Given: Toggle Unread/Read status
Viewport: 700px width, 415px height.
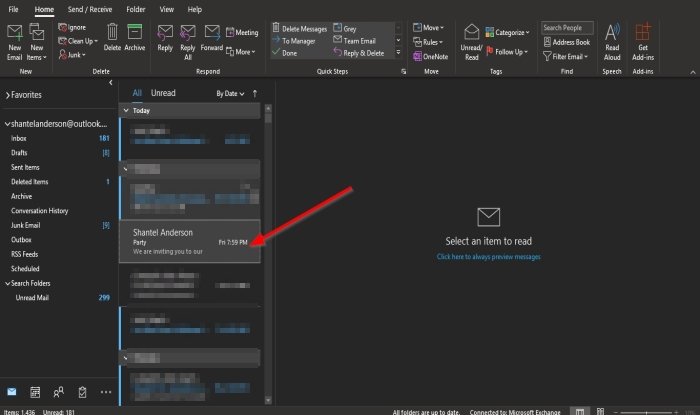Looking at the screenshot, I should click(x=471, y=42).
